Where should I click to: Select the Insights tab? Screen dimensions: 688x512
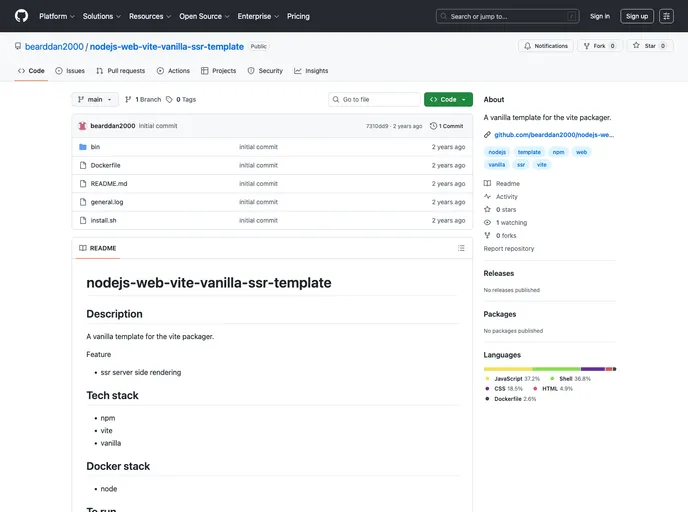pos(311,71)
